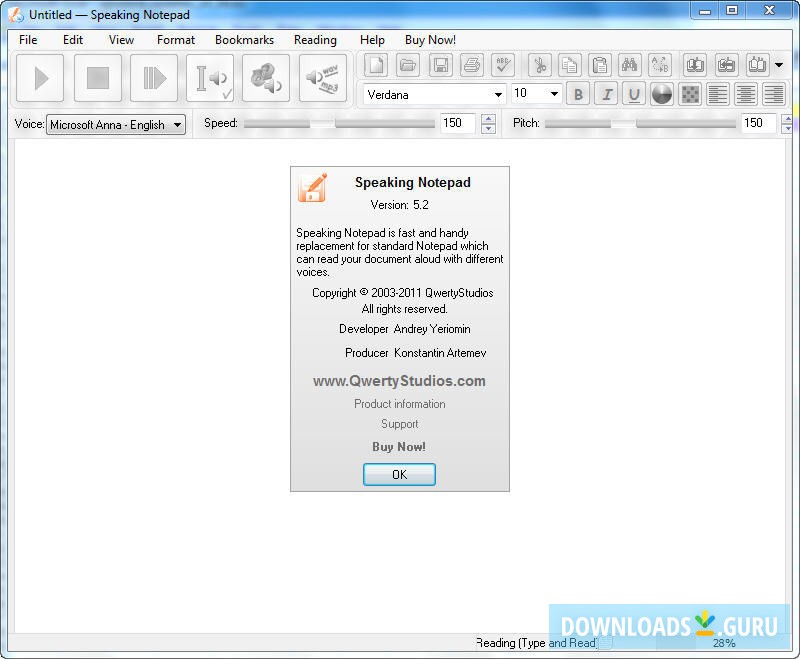Screen dimensions: 800x659
Task: Expand the bookmark toolbar dropdown arrow
Action: tap(779, 65)
